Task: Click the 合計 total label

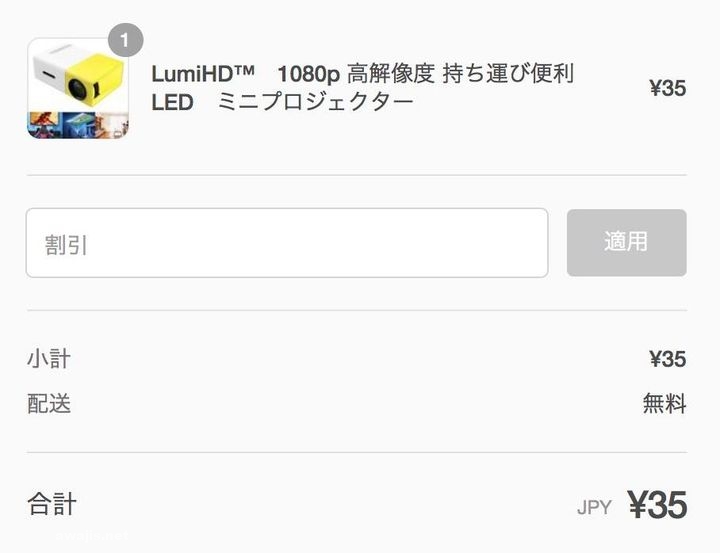Action: point(52,503)
